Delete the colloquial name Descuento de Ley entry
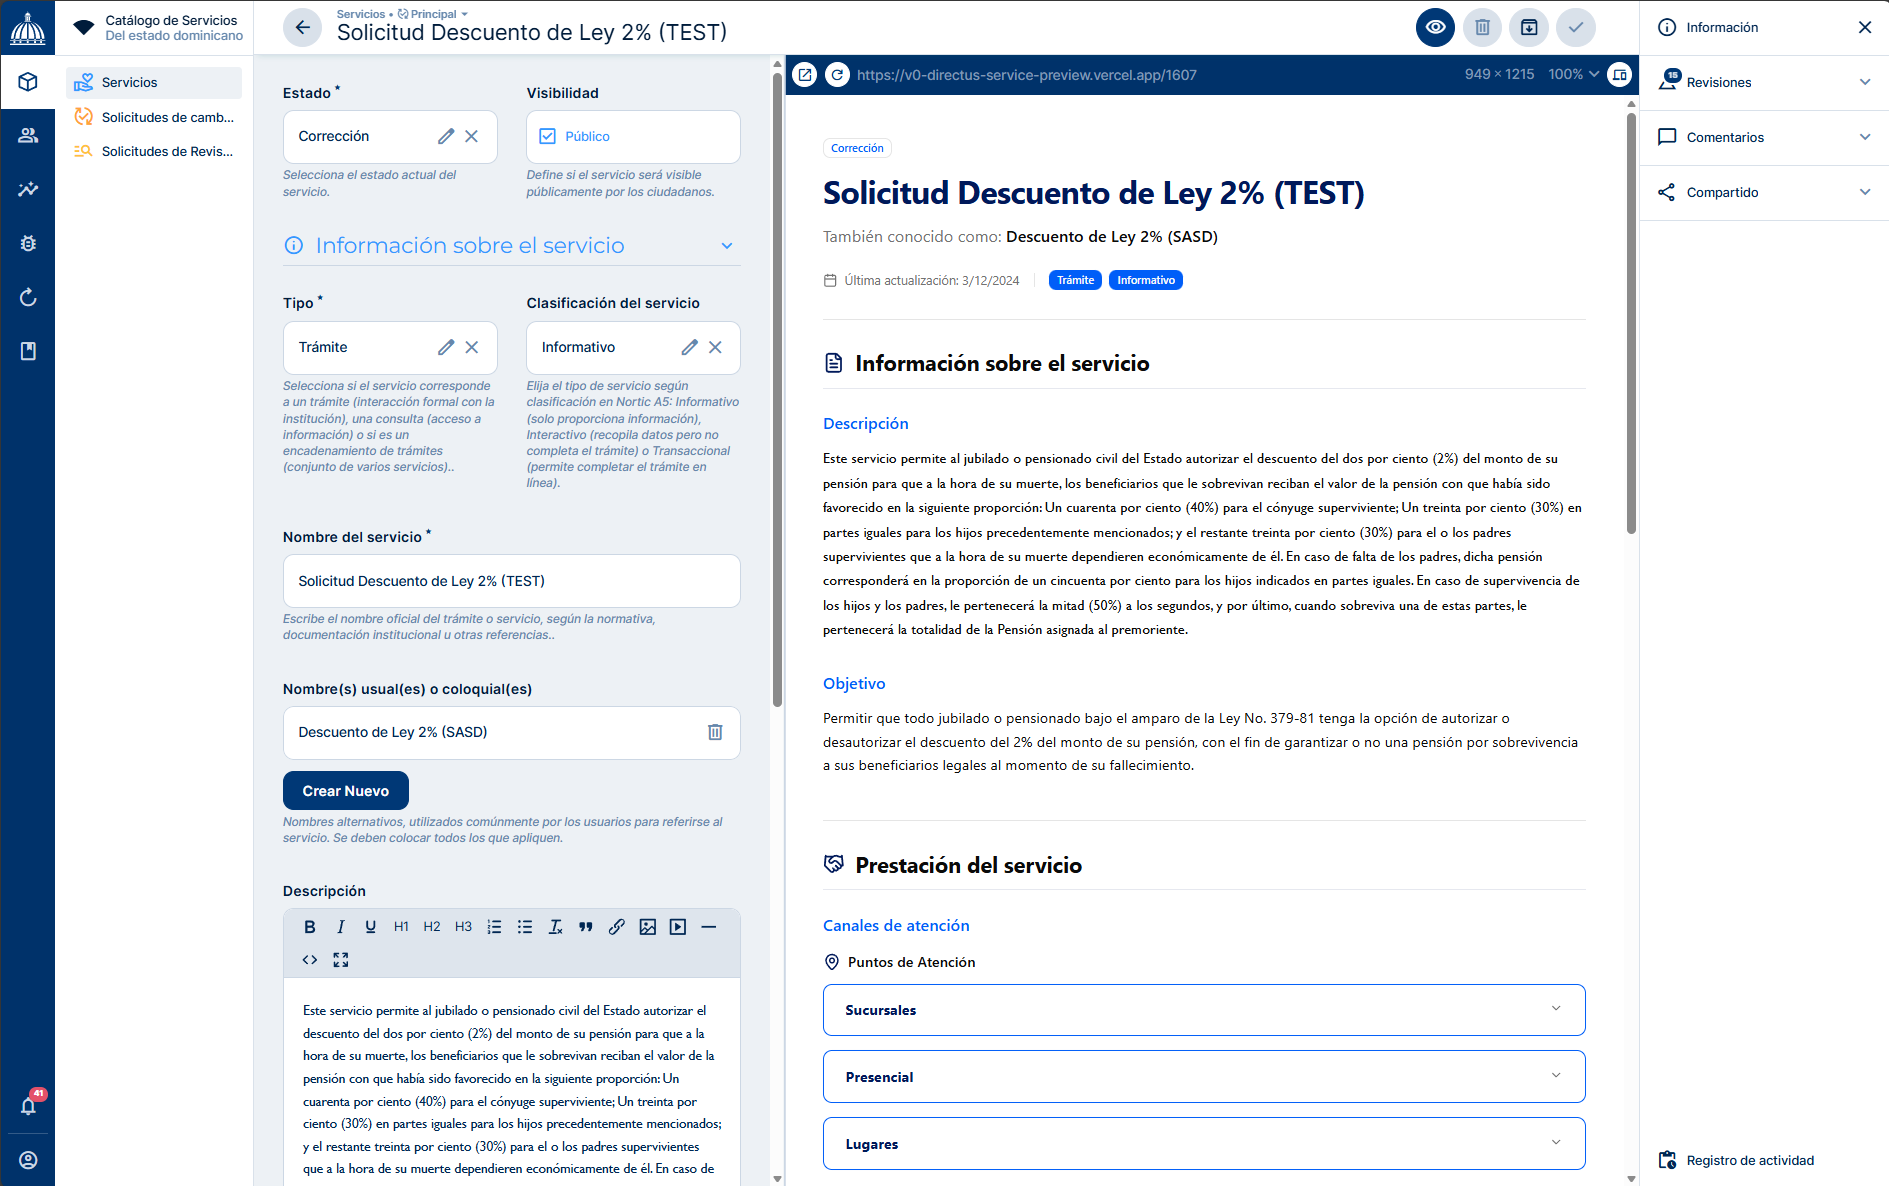 [x=715, y=732]
